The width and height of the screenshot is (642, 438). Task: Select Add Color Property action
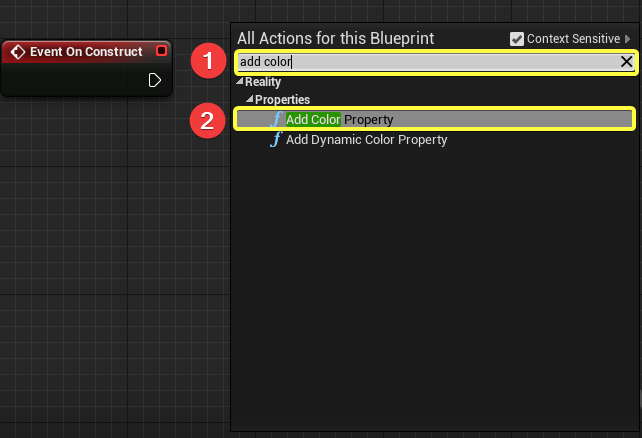point(340,119)
